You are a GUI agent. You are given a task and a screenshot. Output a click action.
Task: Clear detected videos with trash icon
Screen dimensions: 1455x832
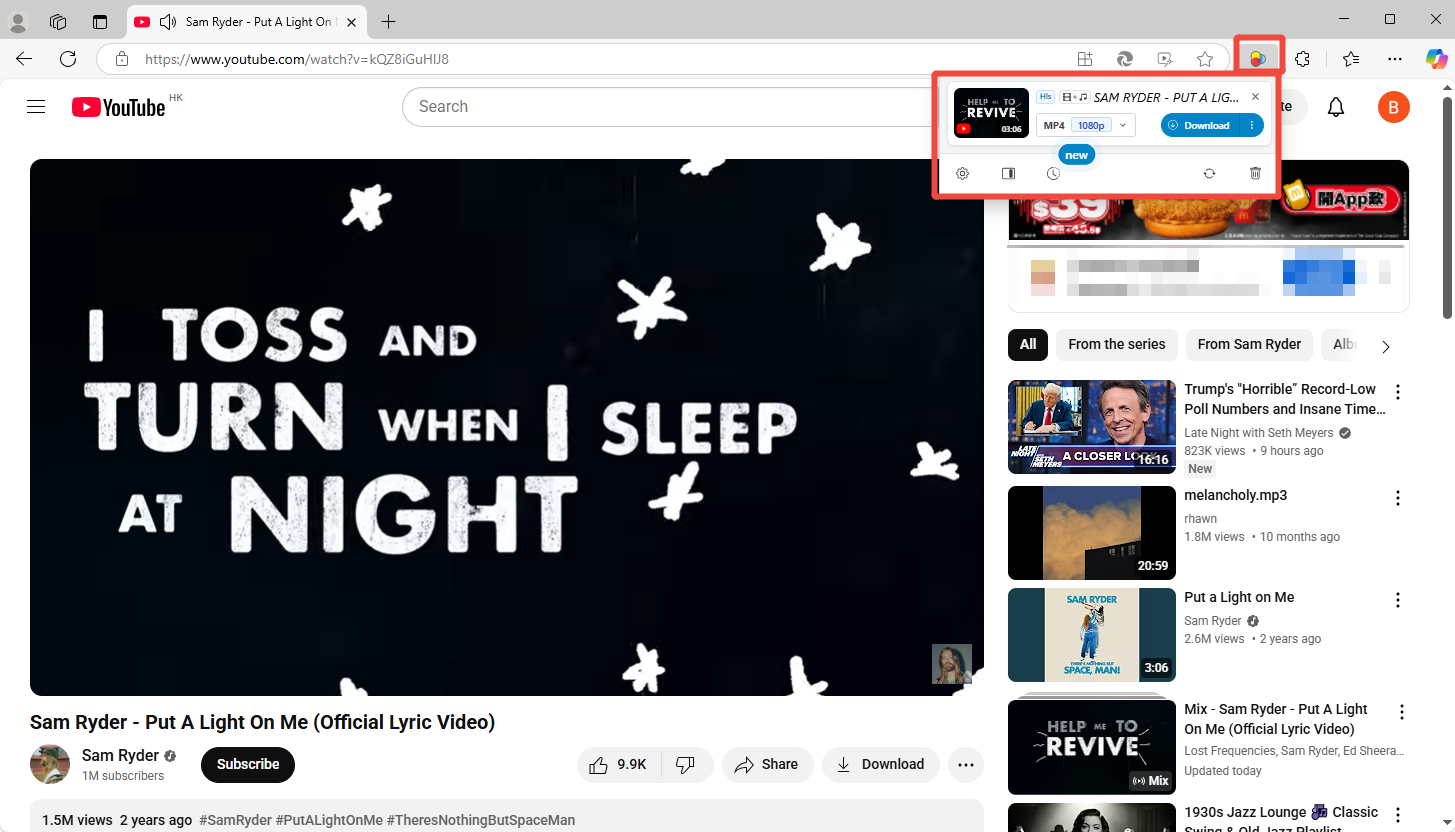[x=1255, y=174]
